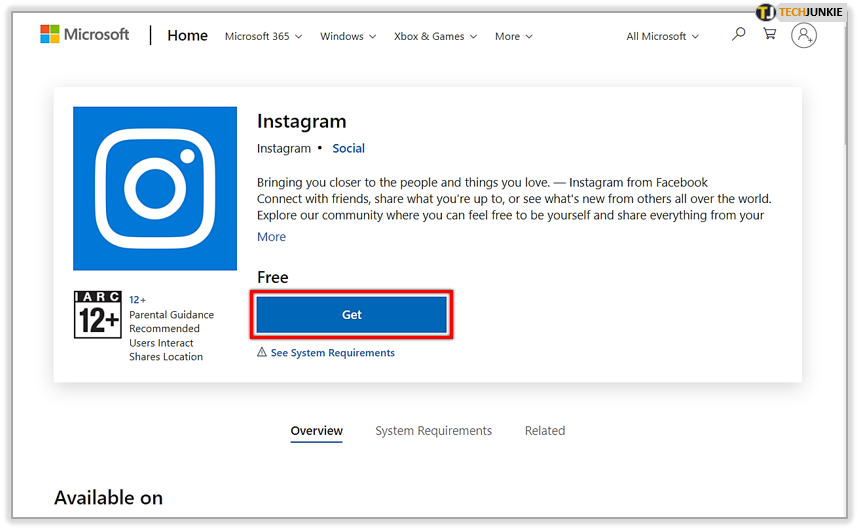Open the All Microsoft dropdown
Viewport: 859px width, 530px height.
click(x=662, y=36)
